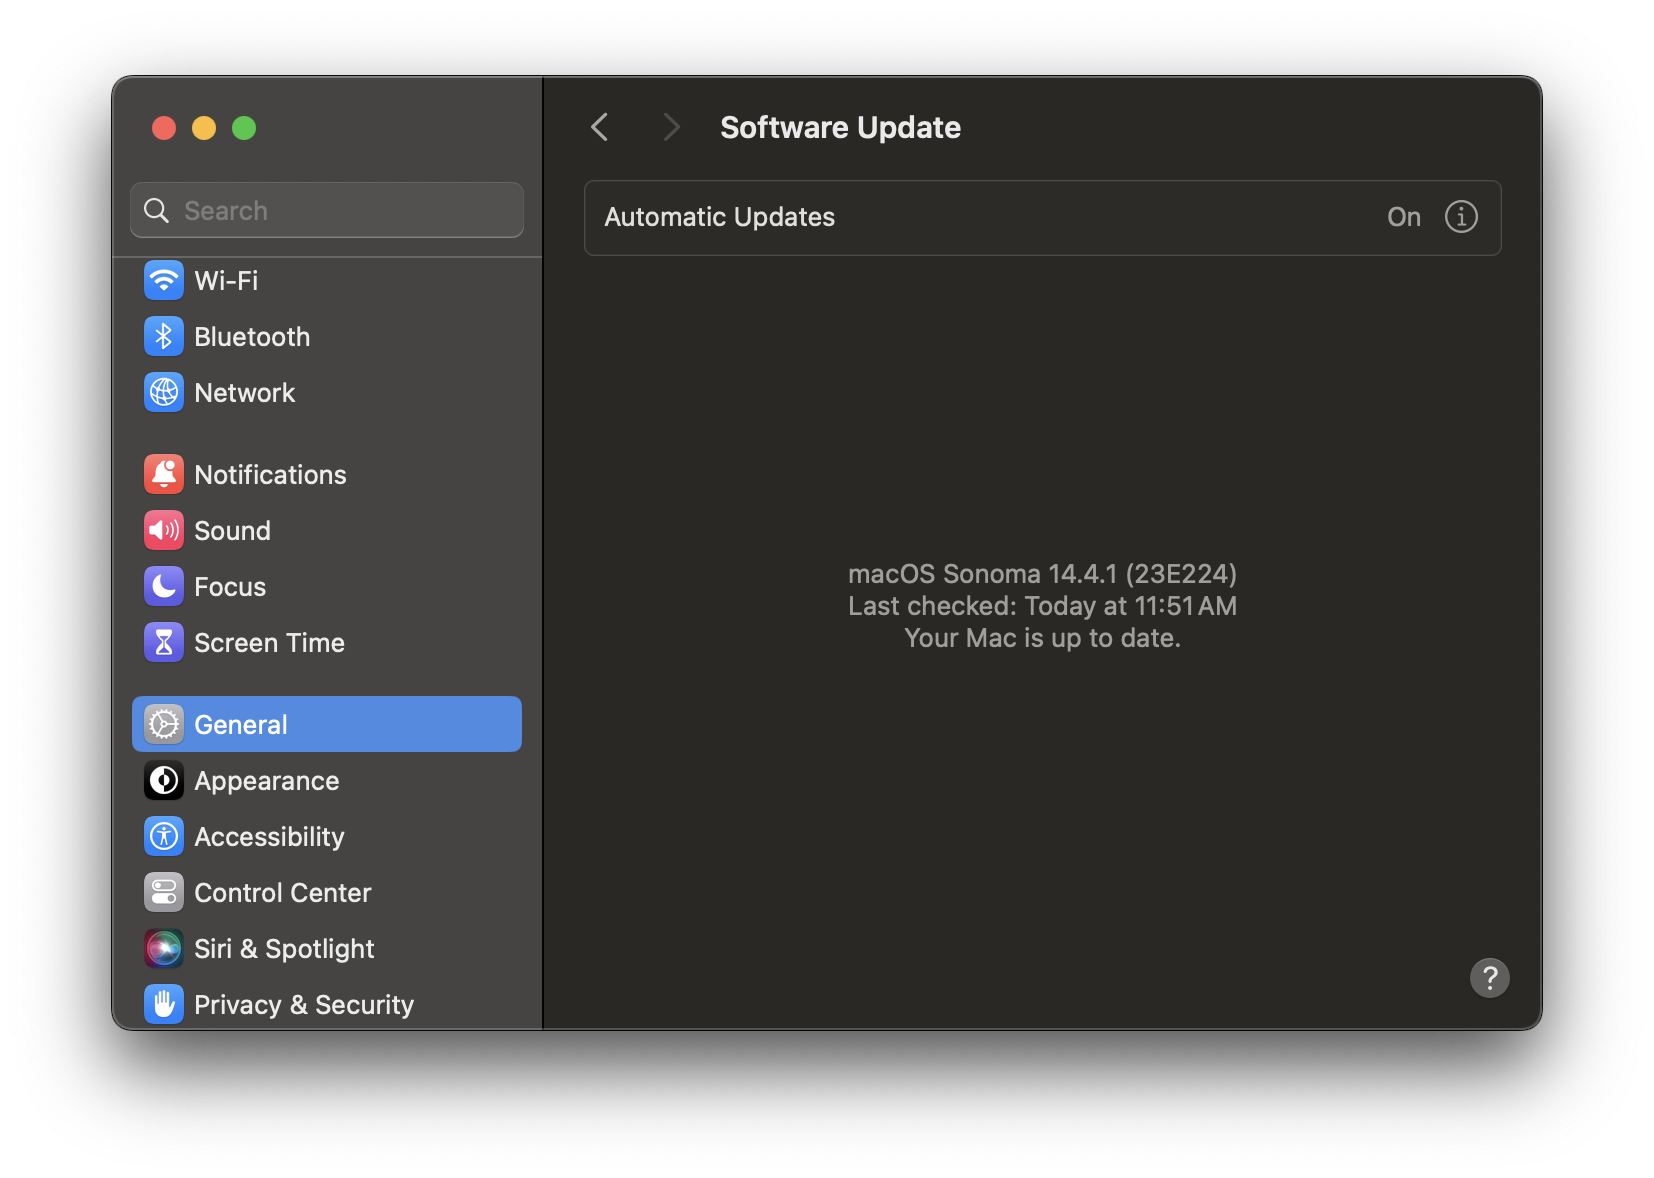1654x1178 pixels.
Task: Focus the Search field
Action: [x=327, y=210]
